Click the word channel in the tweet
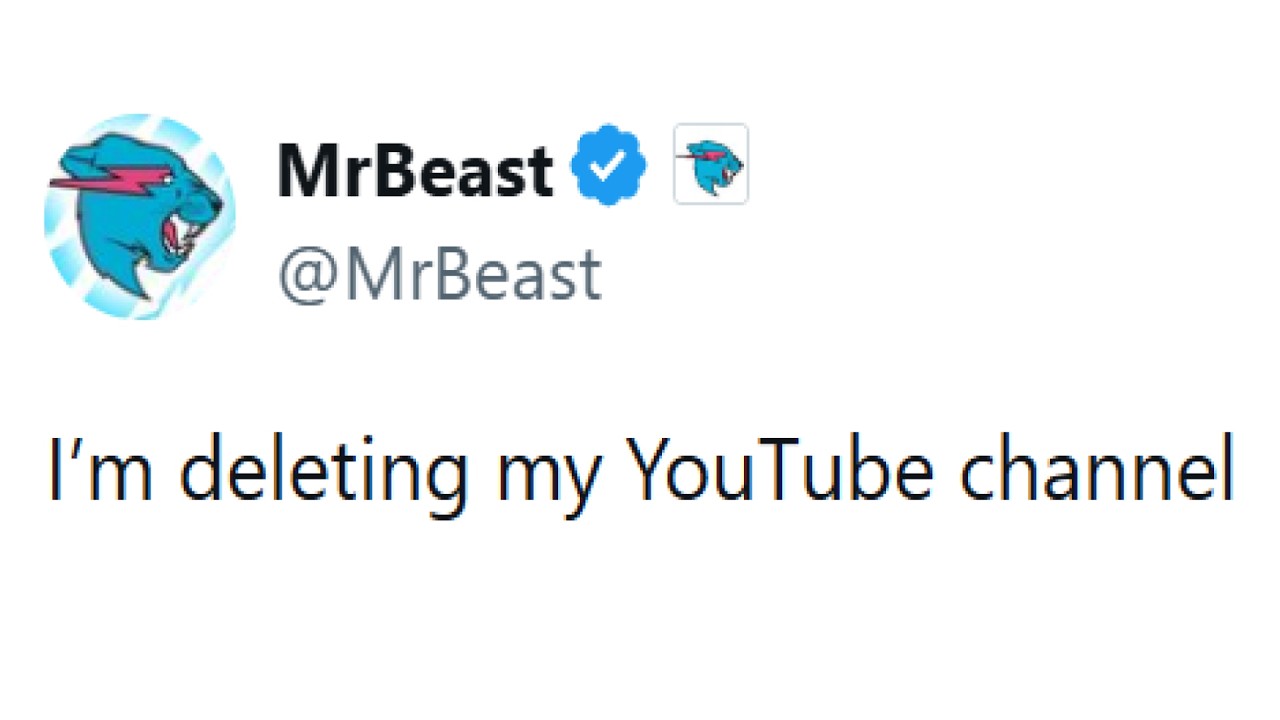The height and width of the screenshot is (720, 1280). click(x=1097, y=468)
